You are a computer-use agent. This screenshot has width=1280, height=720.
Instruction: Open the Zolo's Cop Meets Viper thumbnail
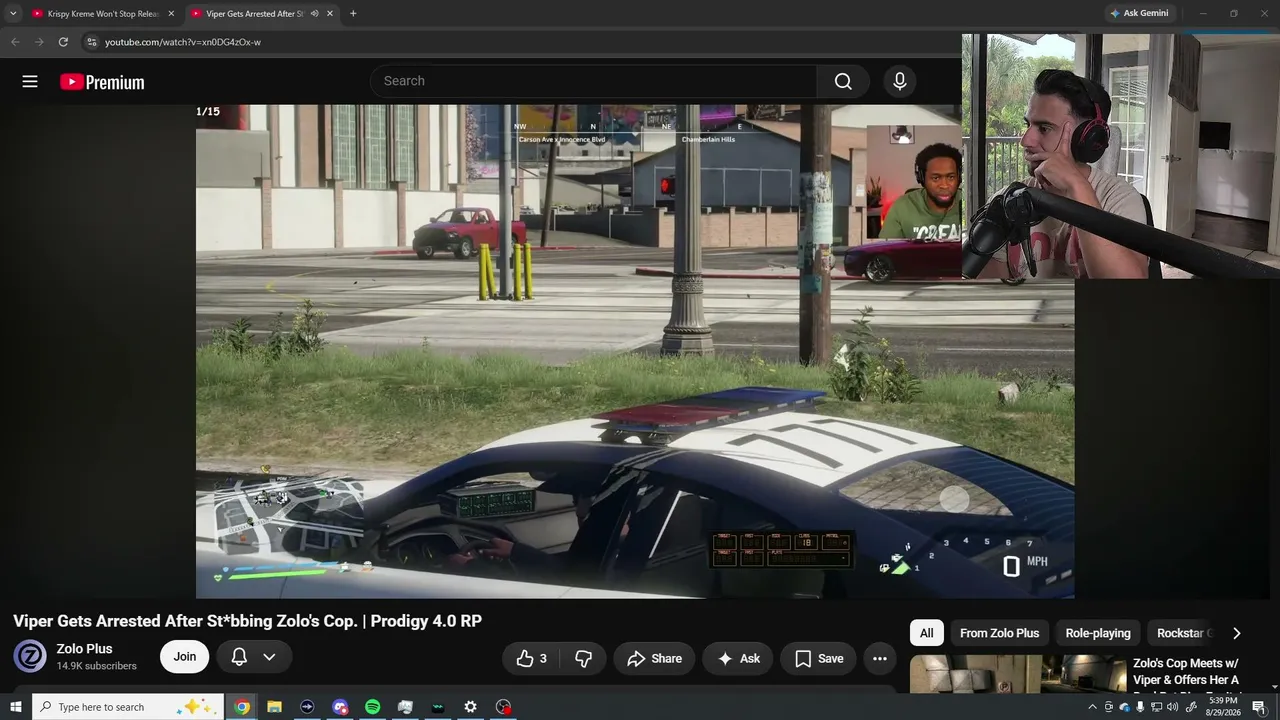(1018, 674)
